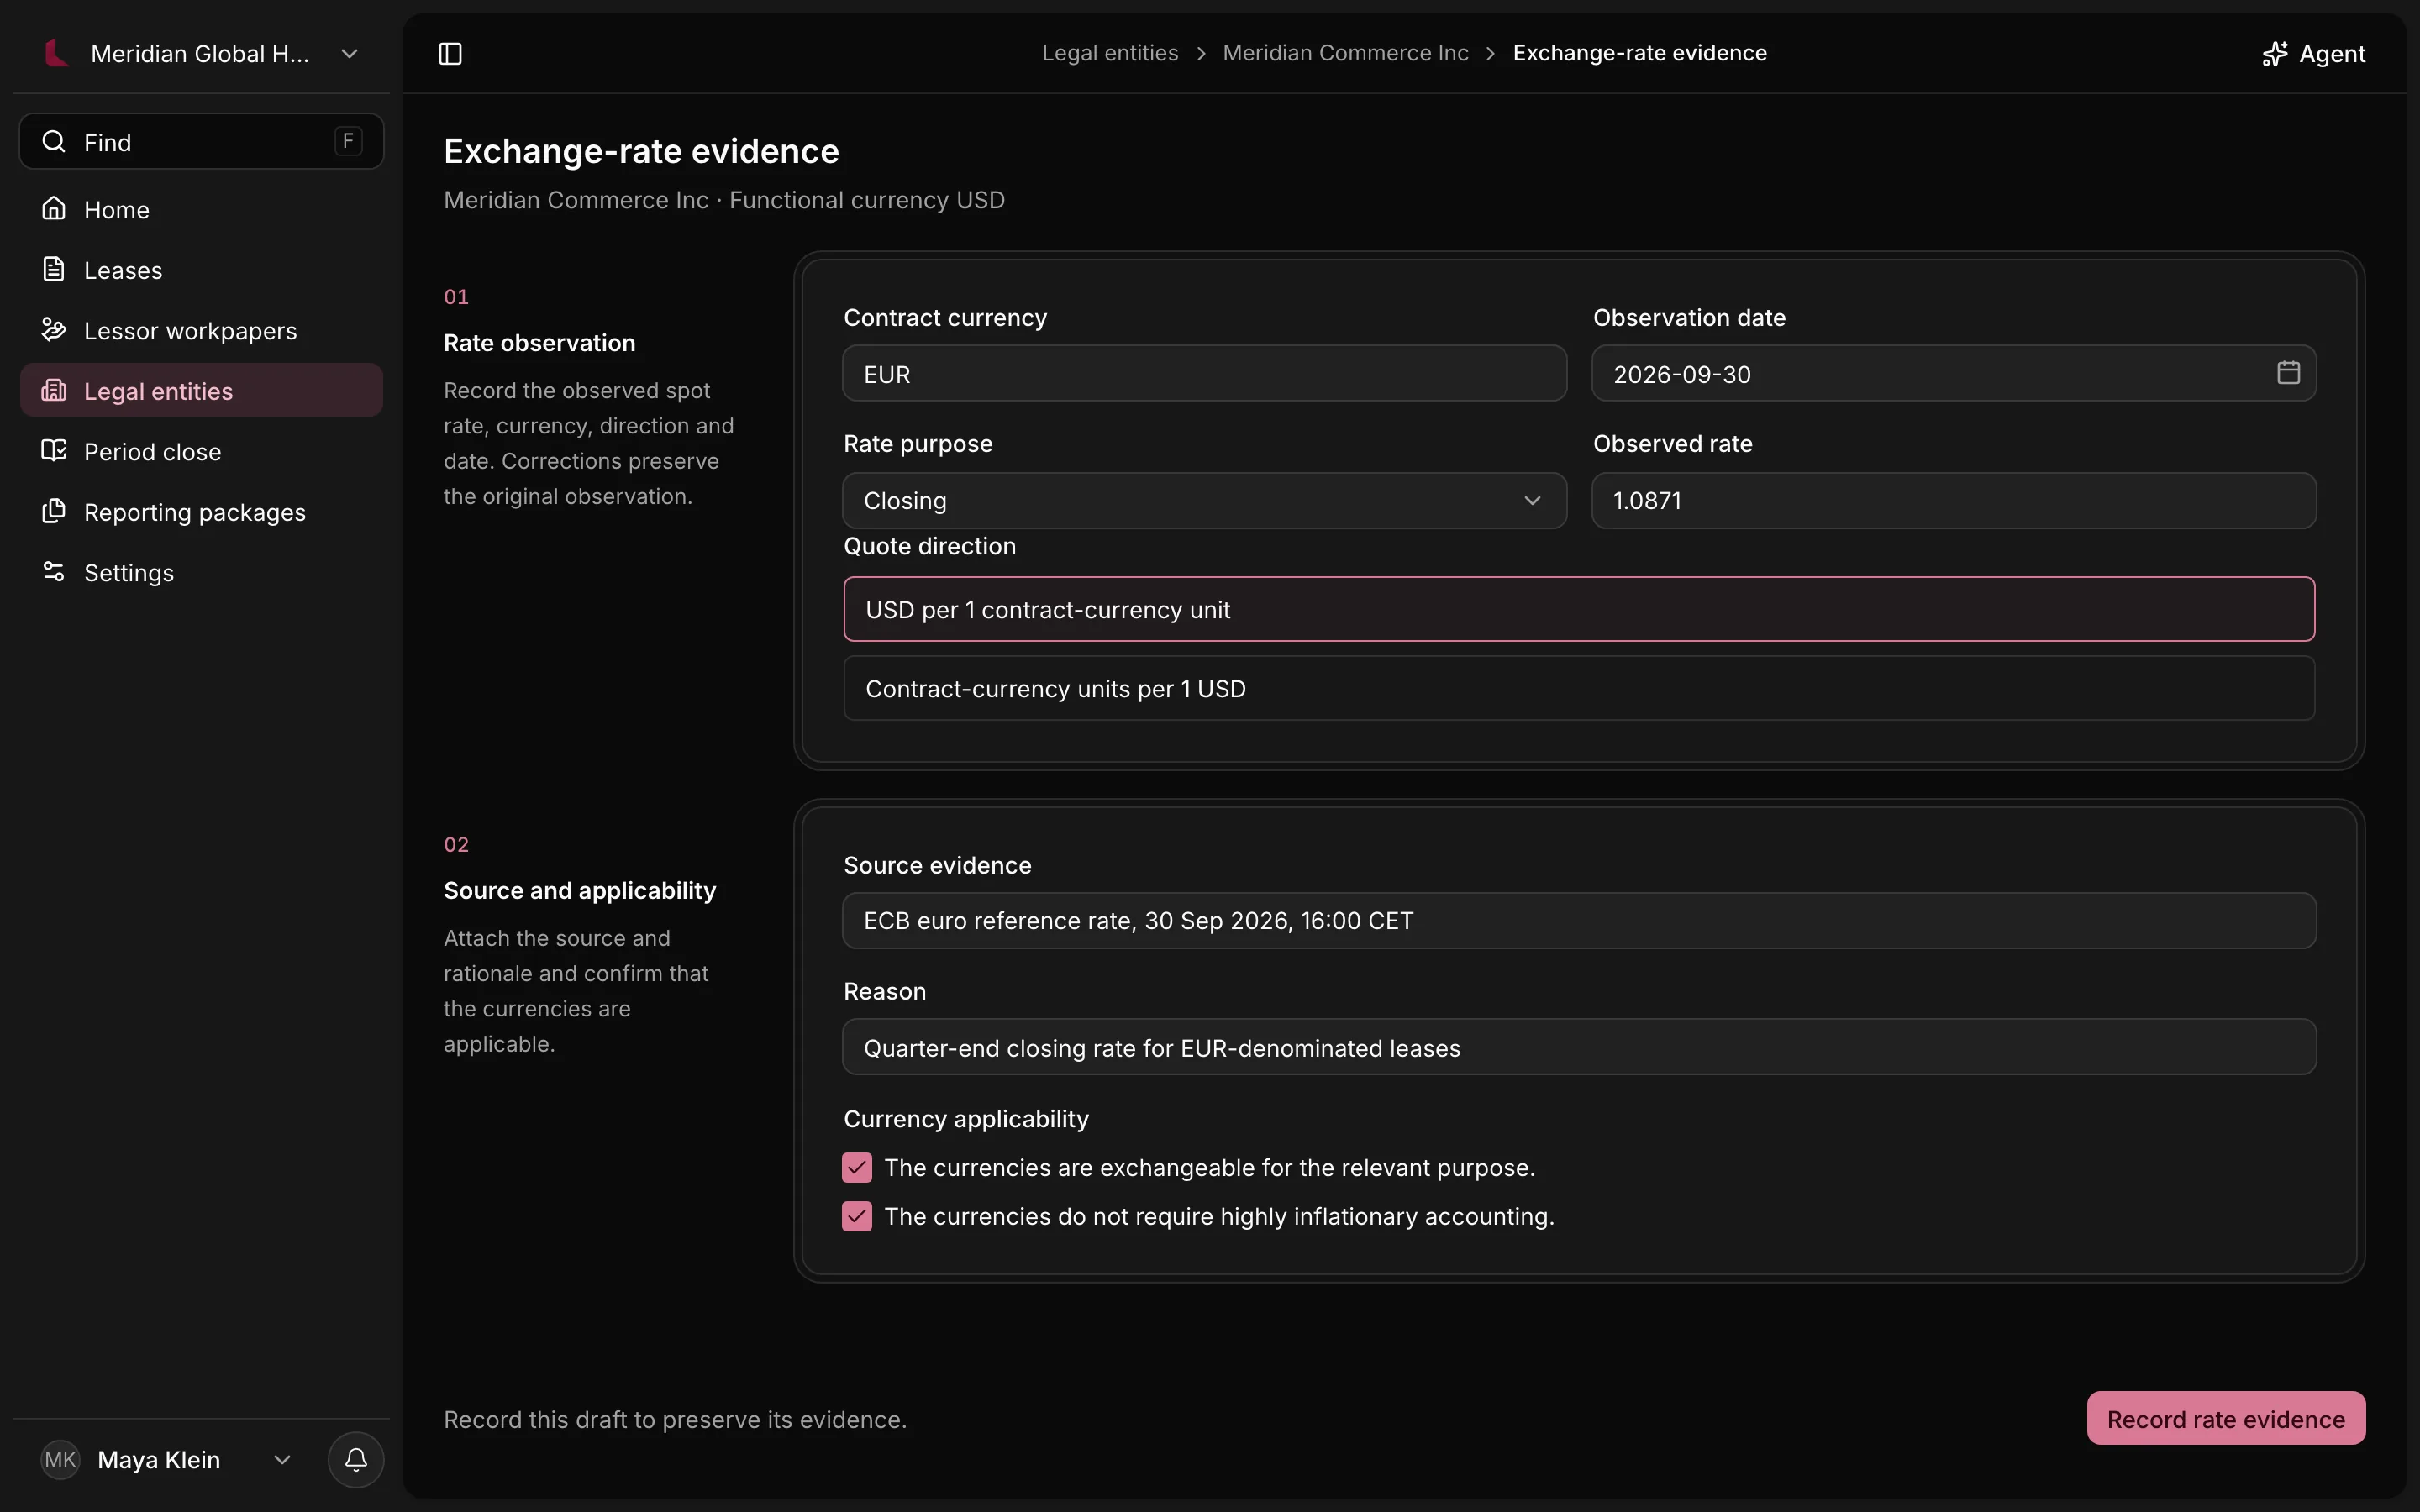
Task: Open the notifications bell
Action: tap(356, 1460)
